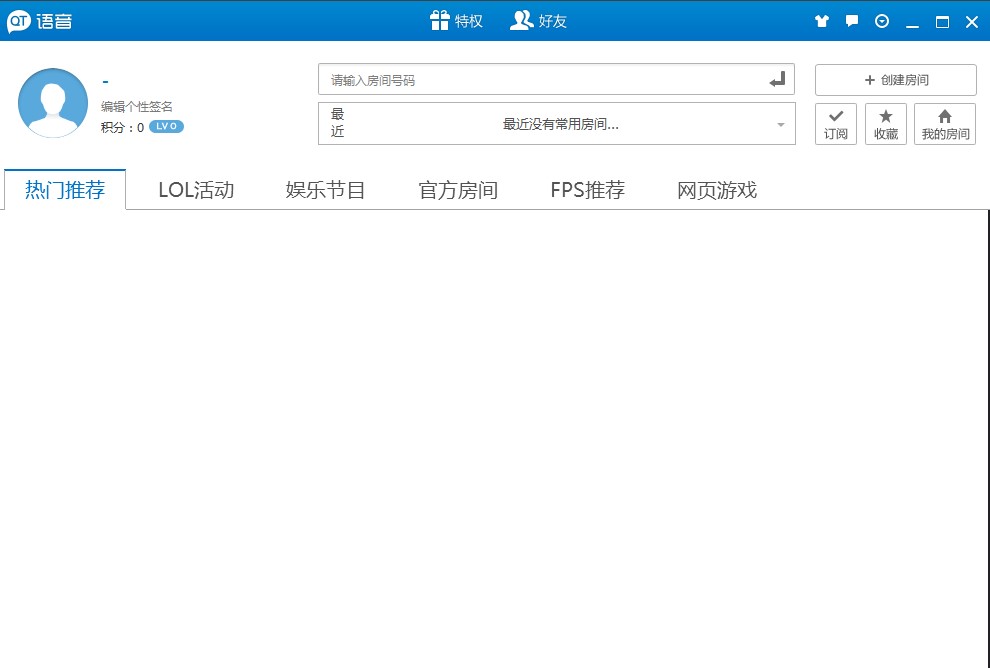Click the user avatar picture
The image size is (990, 668).
coord(53,103)
